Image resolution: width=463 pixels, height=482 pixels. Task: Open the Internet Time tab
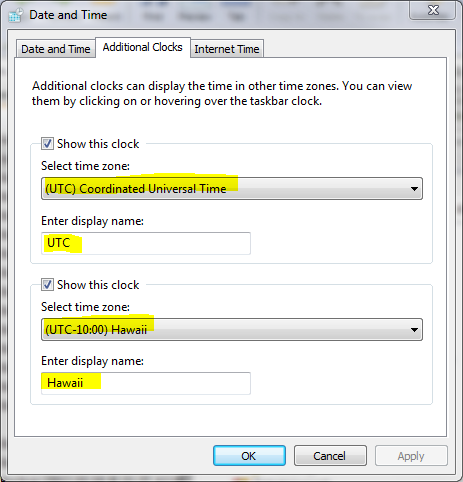(x=227, y=49)
